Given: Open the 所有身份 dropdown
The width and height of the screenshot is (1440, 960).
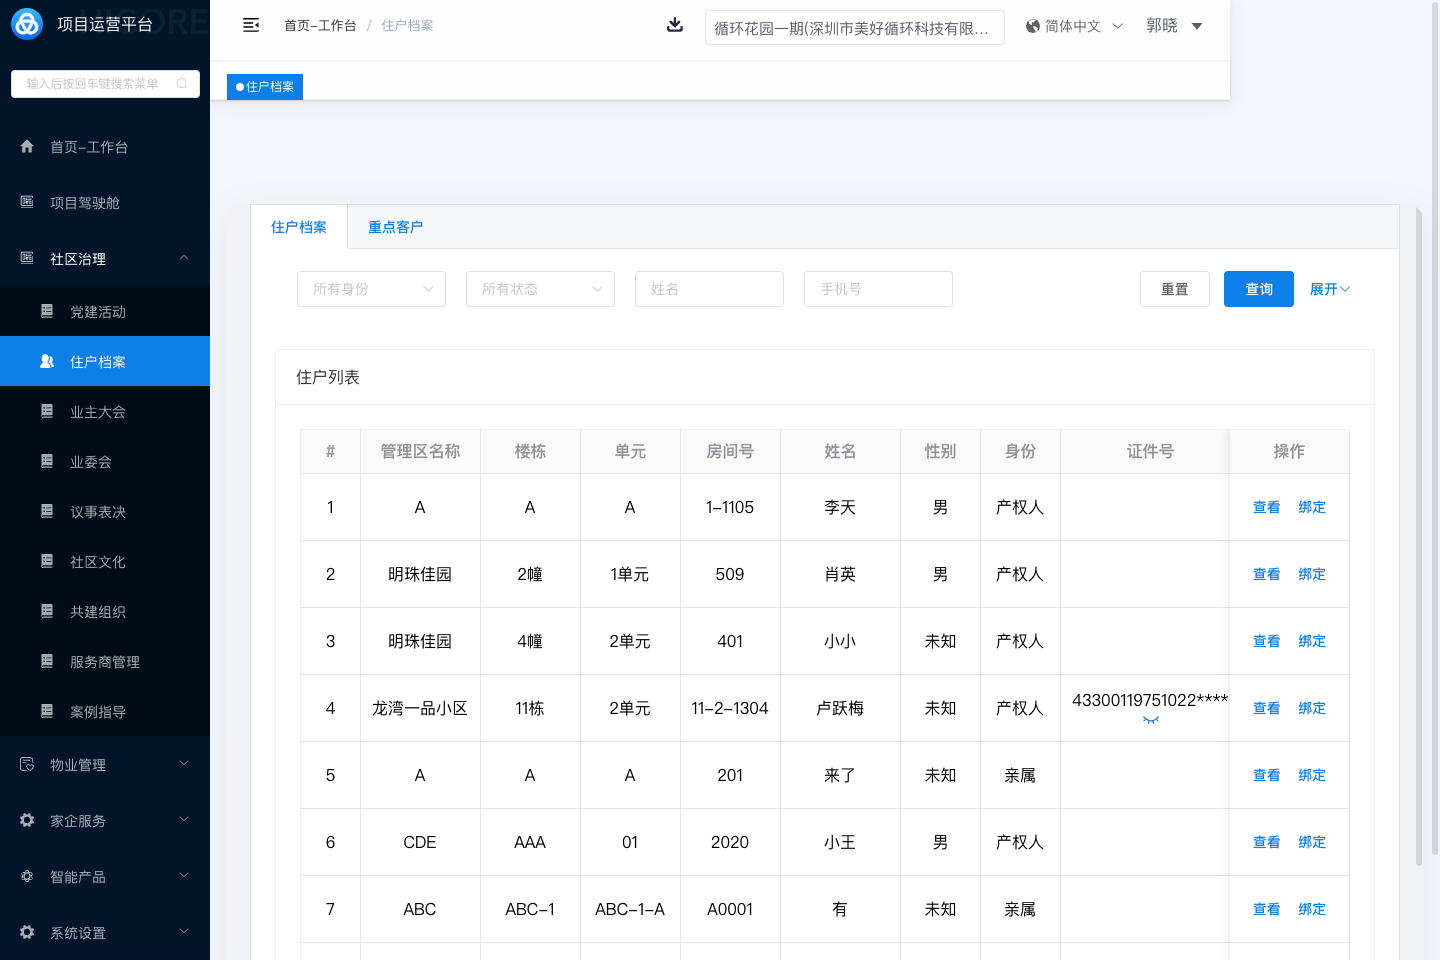Looking at the screenshot, I should point(371,289).
